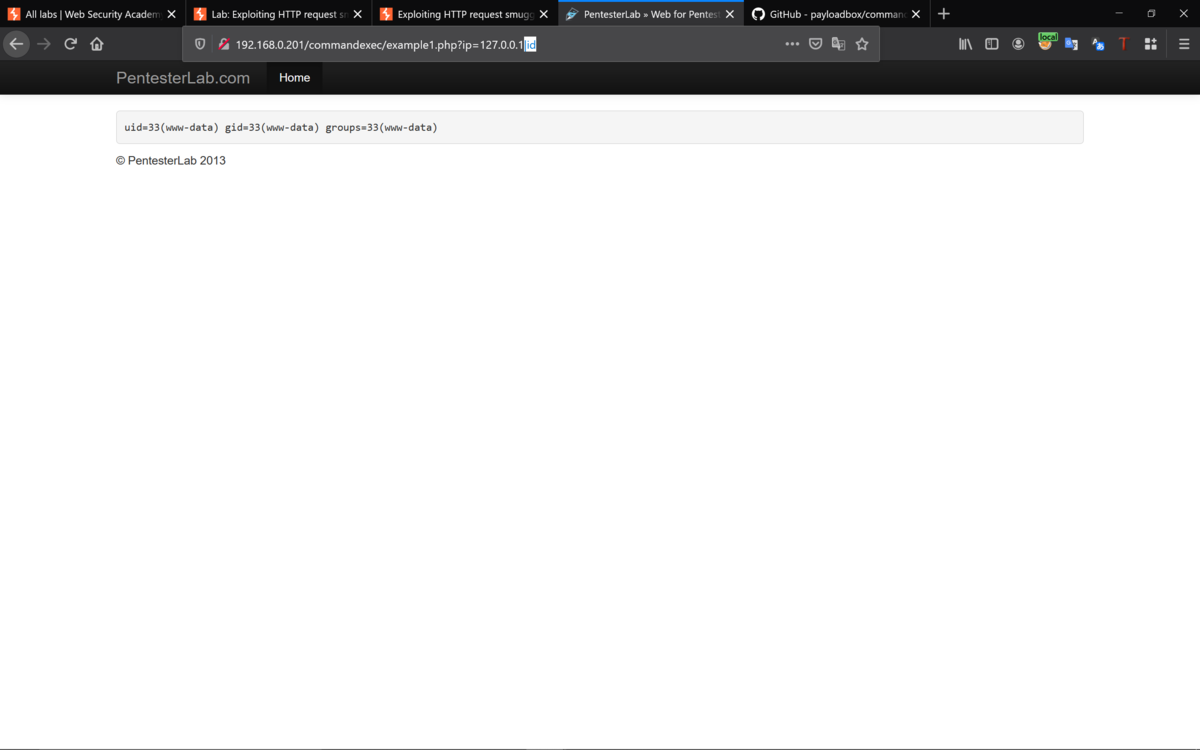Switch to GitHub payloadbox tab
The width and height of the screenshot is (1200, 750).
pos(837,14)
